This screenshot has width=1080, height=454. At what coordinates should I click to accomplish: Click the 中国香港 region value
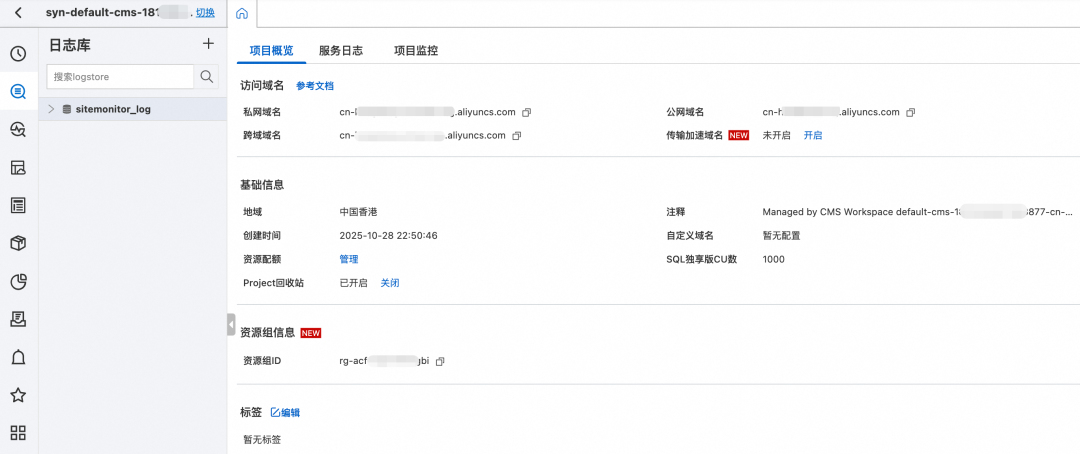point(358,212)
